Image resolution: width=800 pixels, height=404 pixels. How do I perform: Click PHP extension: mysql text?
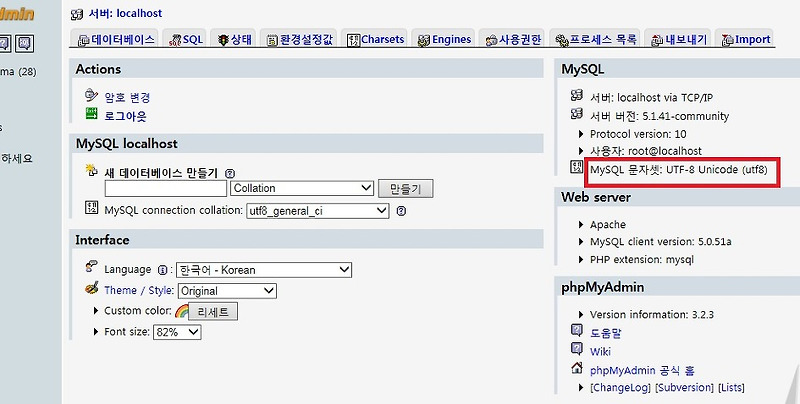(641, 260)
